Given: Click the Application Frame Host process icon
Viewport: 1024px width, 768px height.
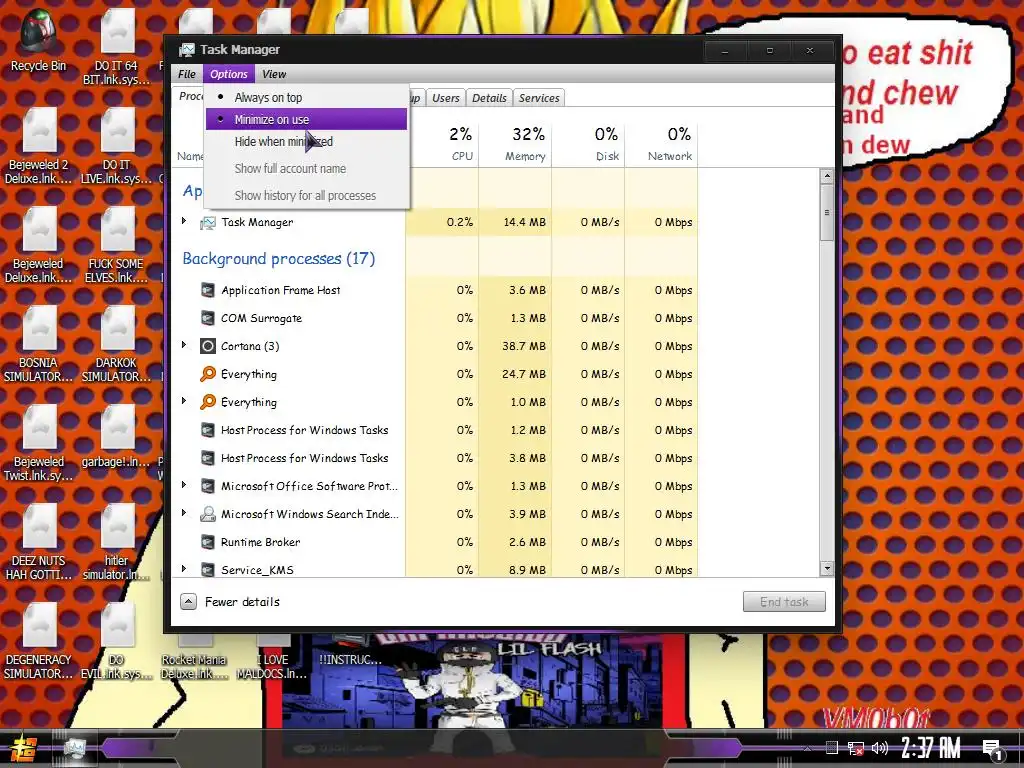Looking at the screenshot, I should click(208, 290).
